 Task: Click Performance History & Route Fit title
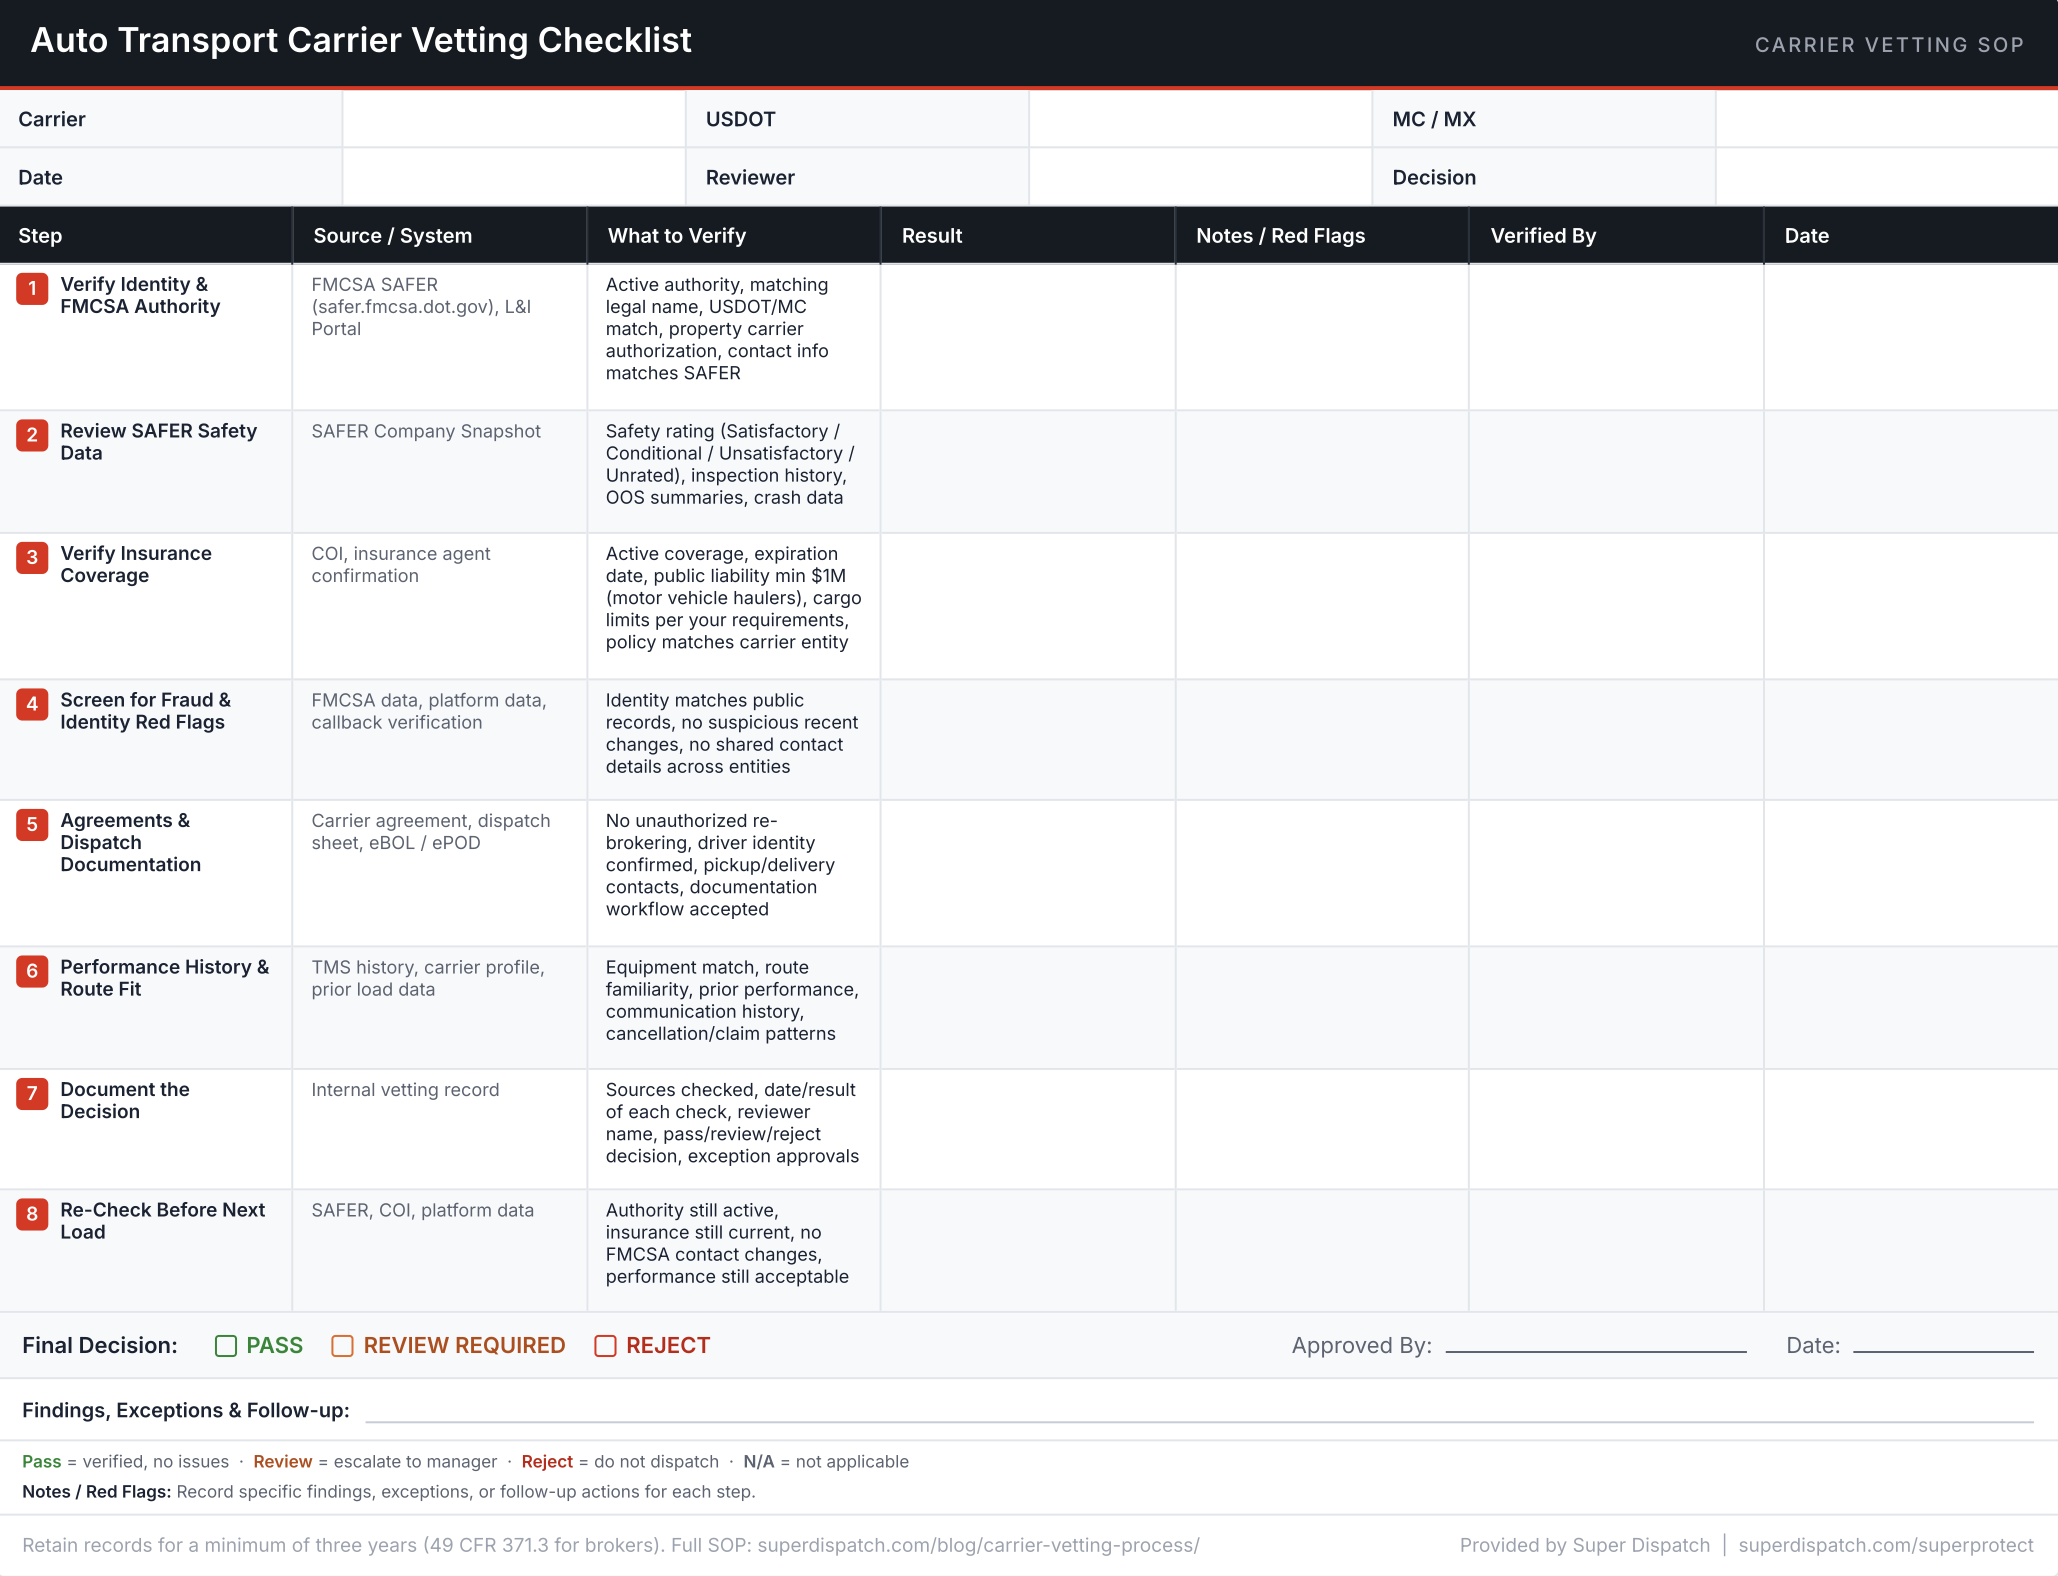pos(164,978)
